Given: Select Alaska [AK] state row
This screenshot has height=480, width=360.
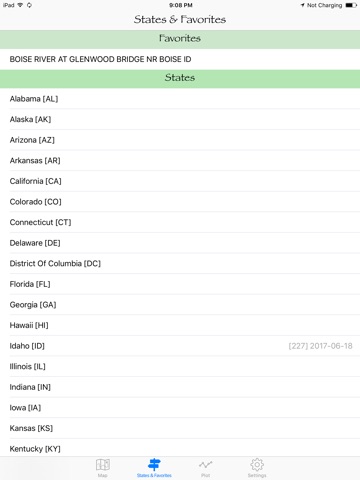Looking at the screenshot, I should point(180,119).
